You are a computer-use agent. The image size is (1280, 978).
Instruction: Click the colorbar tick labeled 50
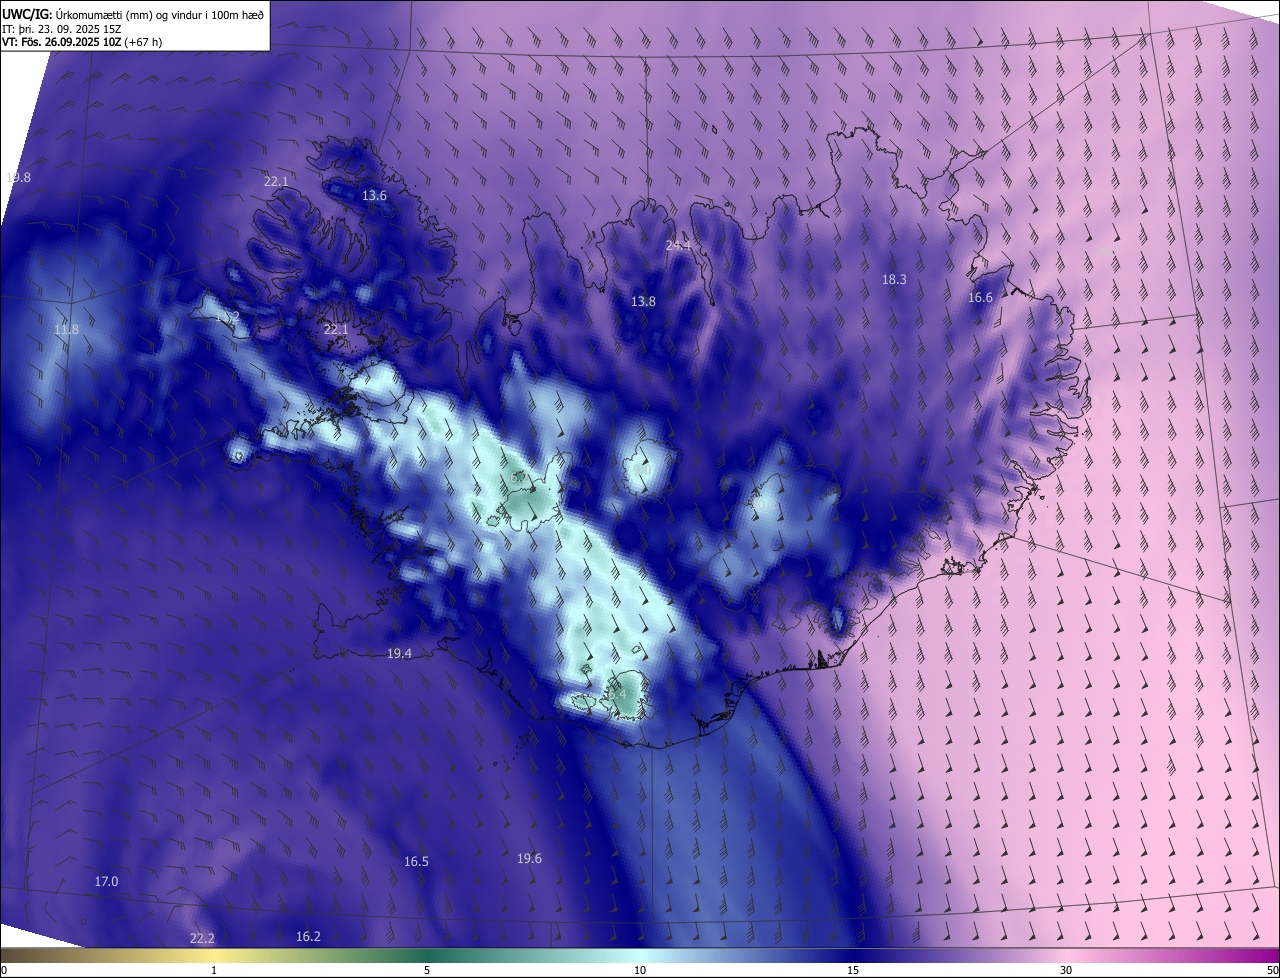(1272, 970)
